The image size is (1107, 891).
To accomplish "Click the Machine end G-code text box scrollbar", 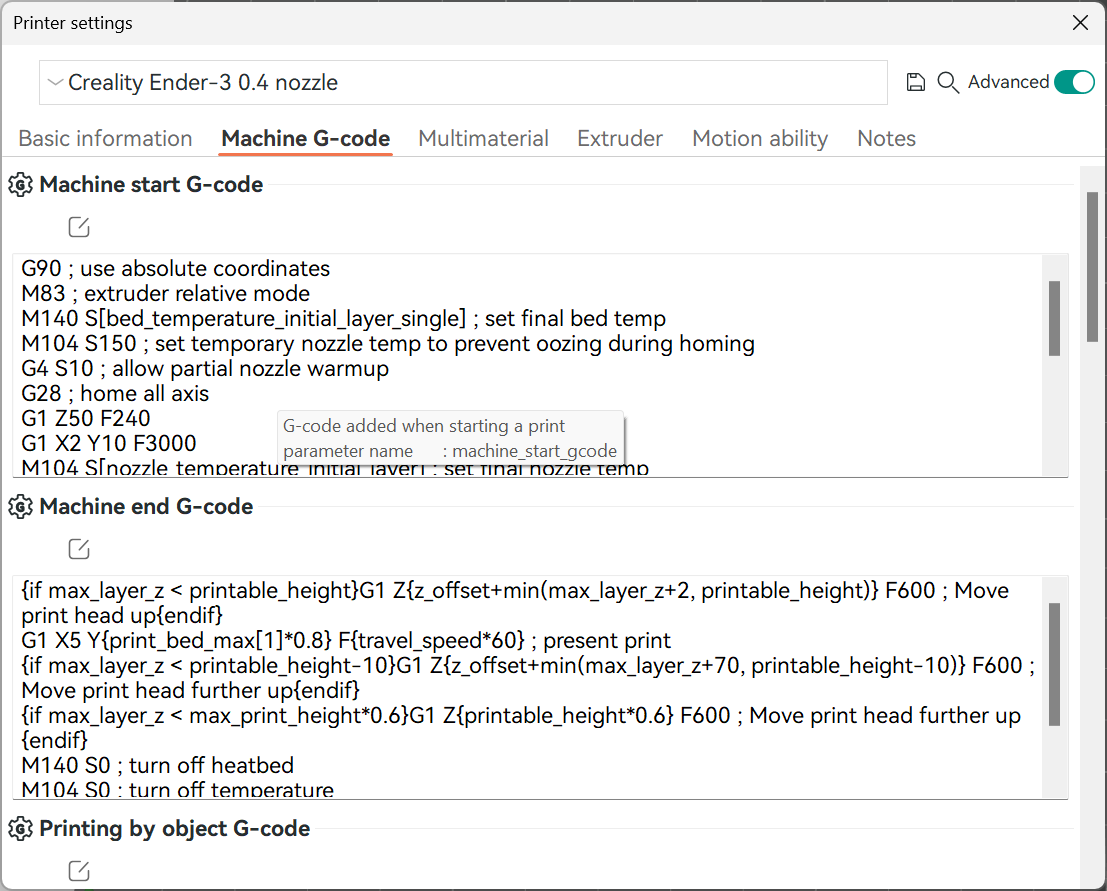I will click(1055, 664).
